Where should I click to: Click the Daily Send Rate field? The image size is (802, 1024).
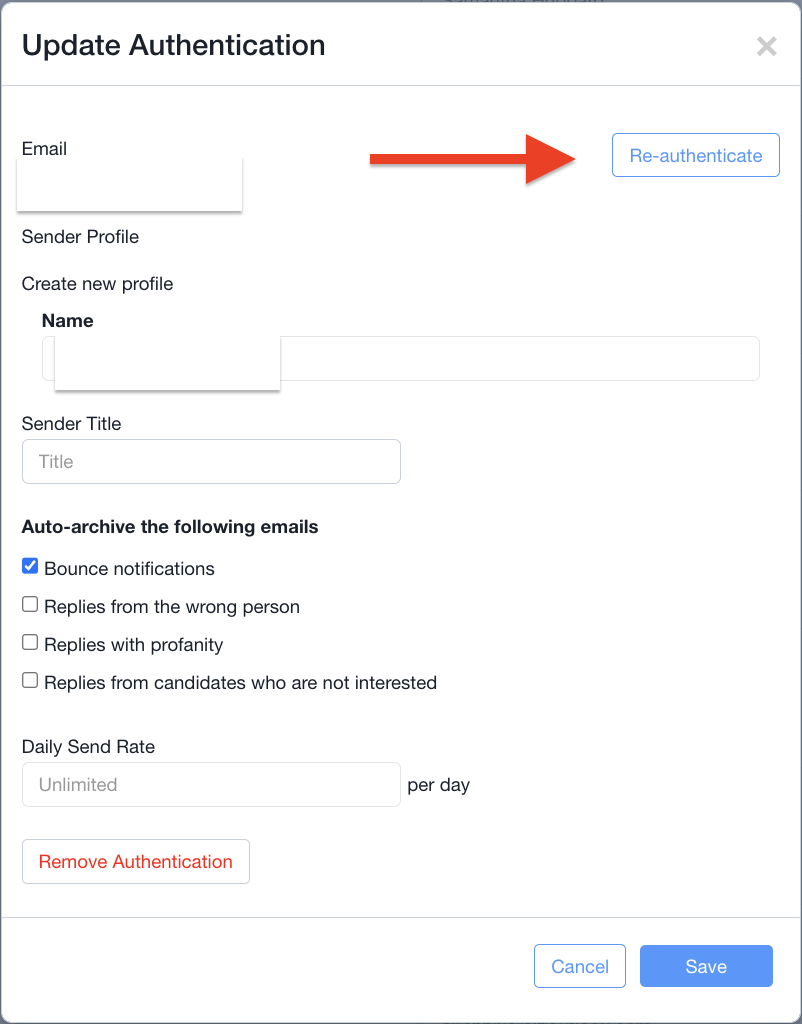pos(211,785)
